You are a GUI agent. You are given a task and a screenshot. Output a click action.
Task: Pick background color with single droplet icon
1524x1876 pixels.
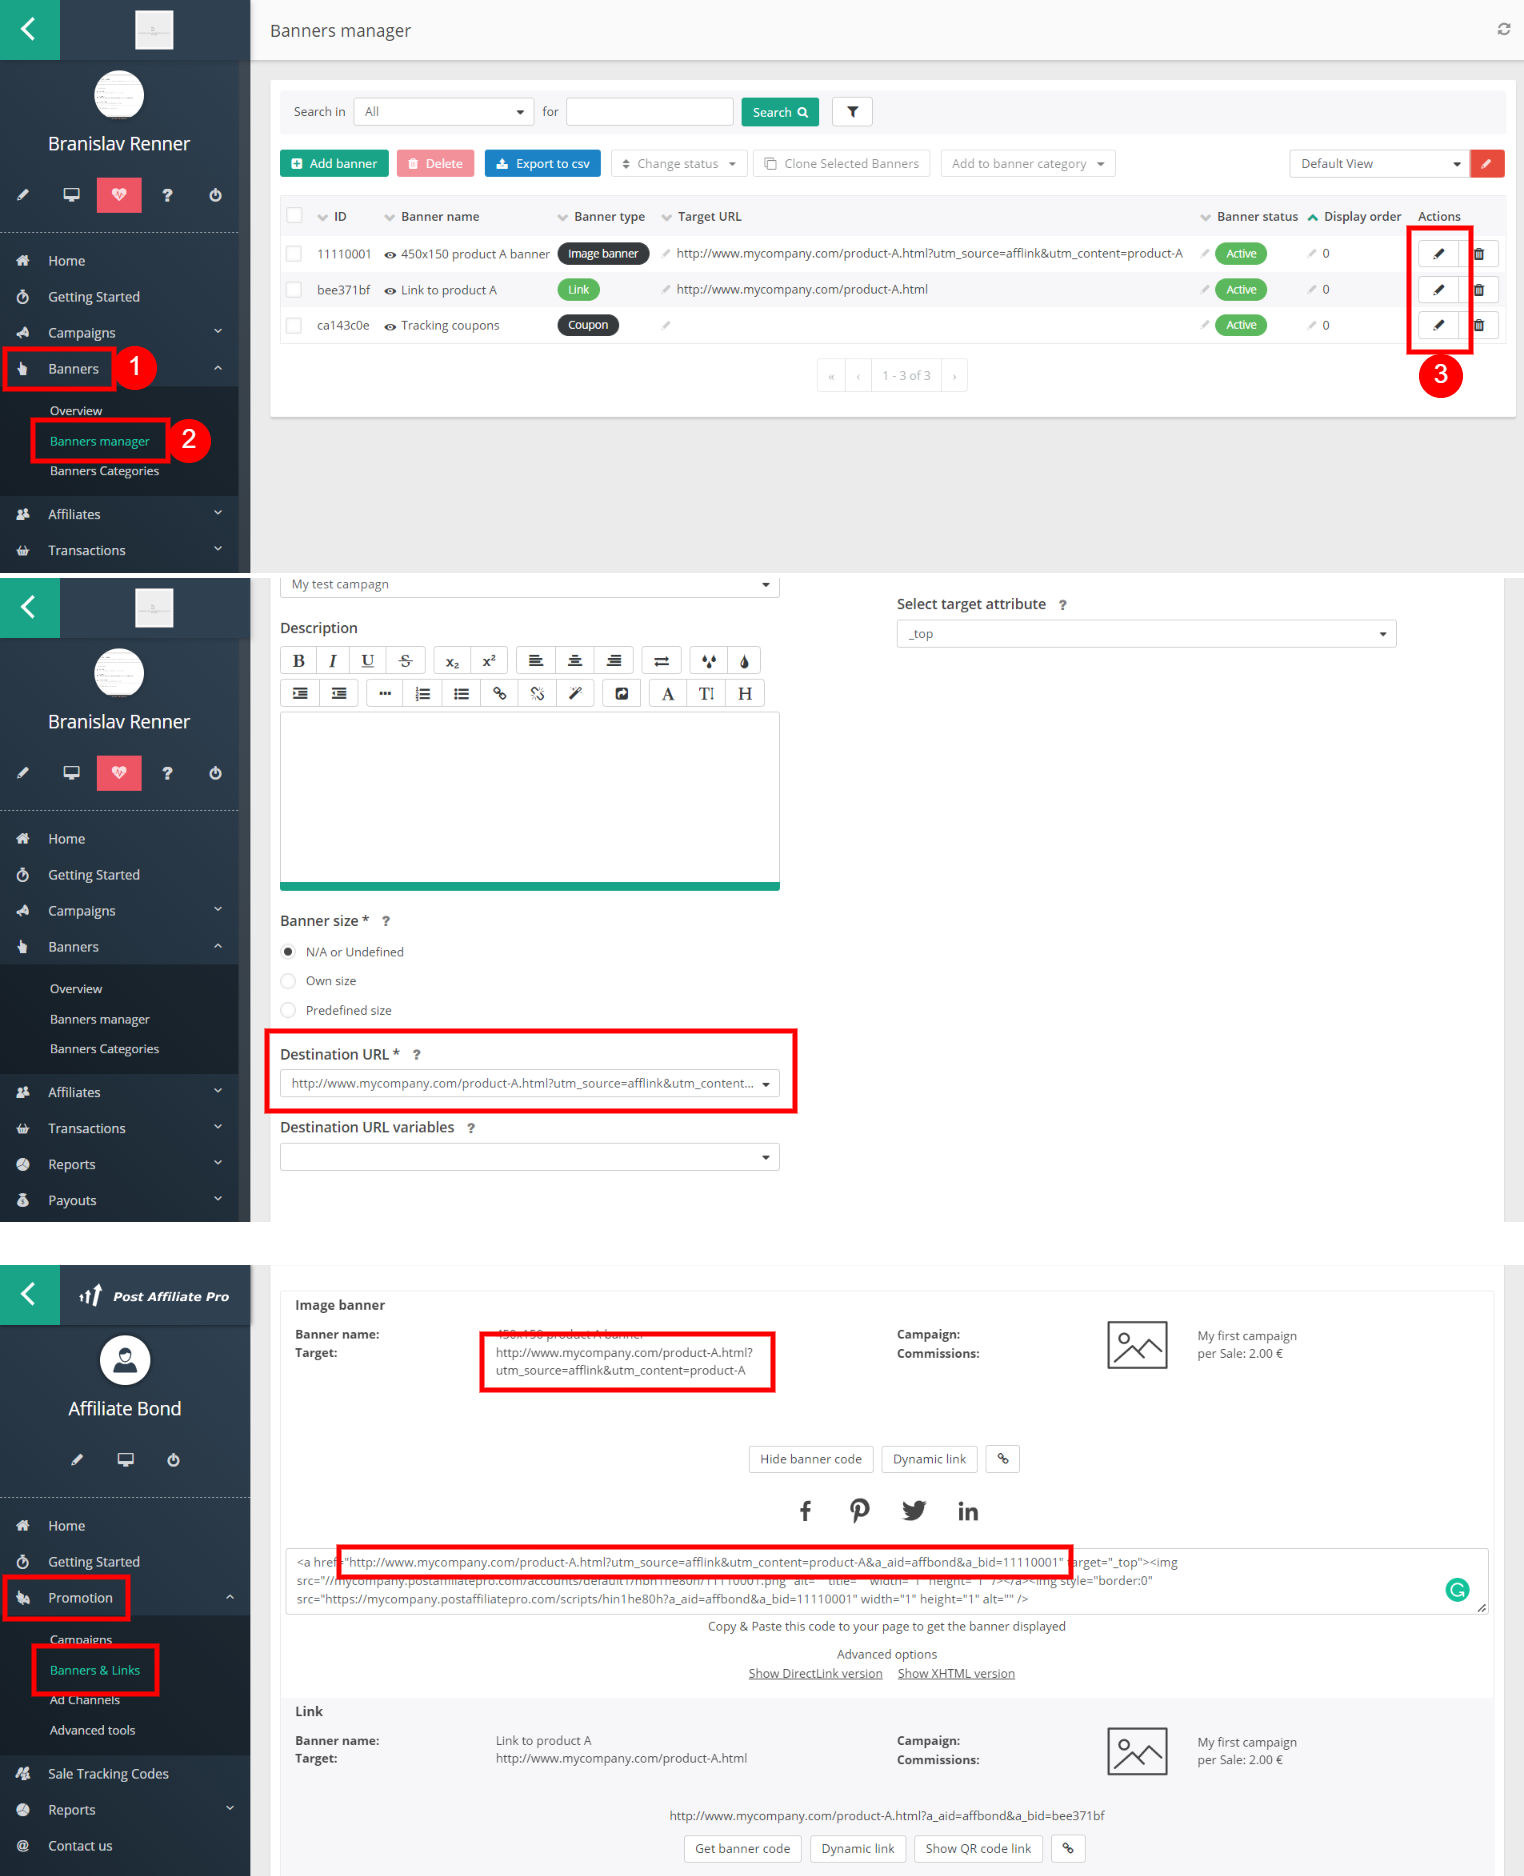tap(744, 661)
